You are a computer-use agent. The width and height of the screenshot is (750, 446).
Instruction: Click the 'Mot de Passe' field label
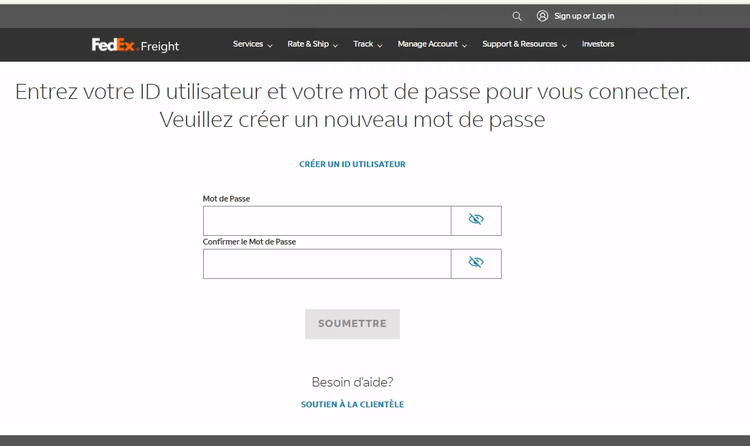pyautogui.click(x=226, y=199)
